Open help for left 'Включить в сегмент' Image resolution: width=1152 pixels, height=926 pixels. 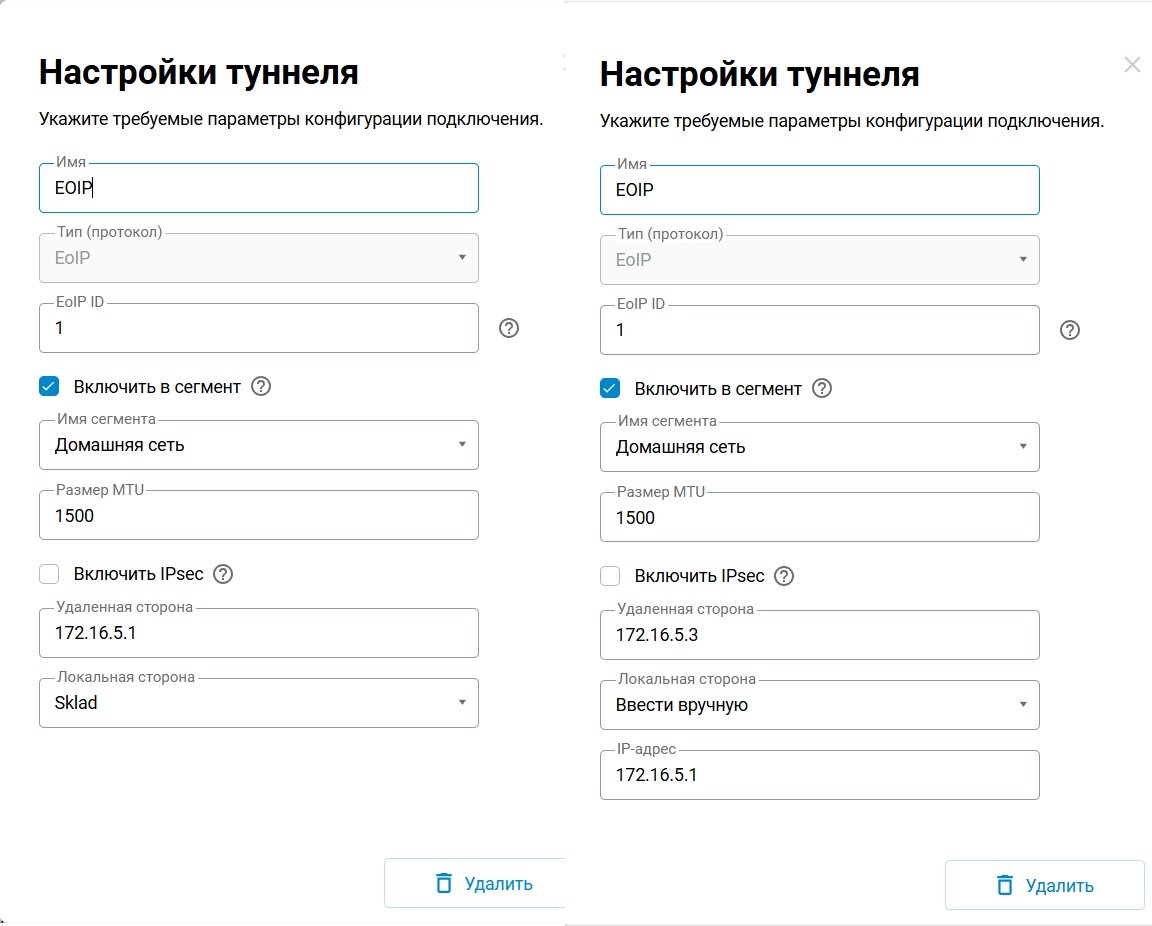point(261,386)
